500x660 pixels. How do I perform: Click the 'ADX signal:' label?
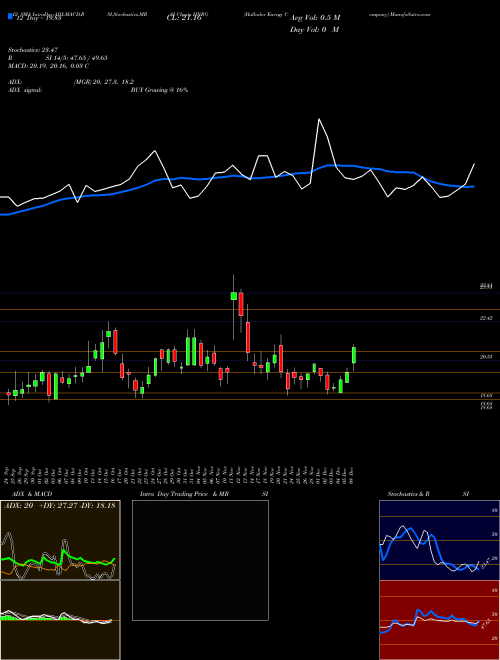(x=24, y=90)
